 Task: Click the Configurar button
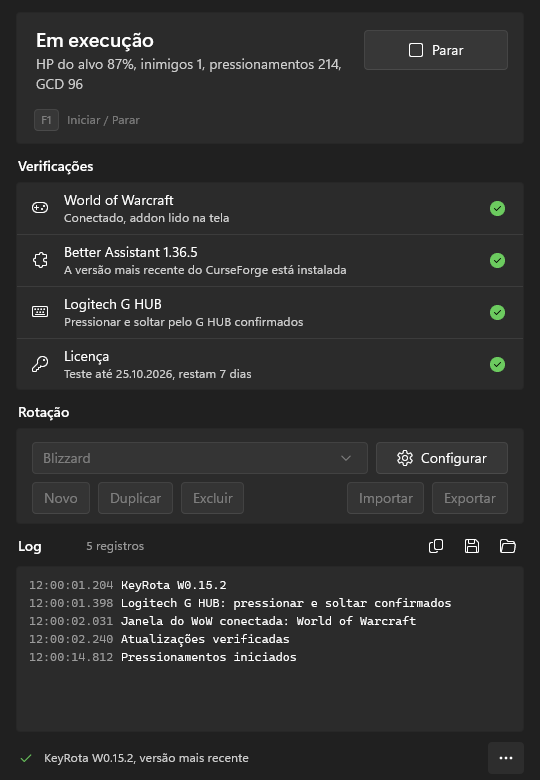442,458
